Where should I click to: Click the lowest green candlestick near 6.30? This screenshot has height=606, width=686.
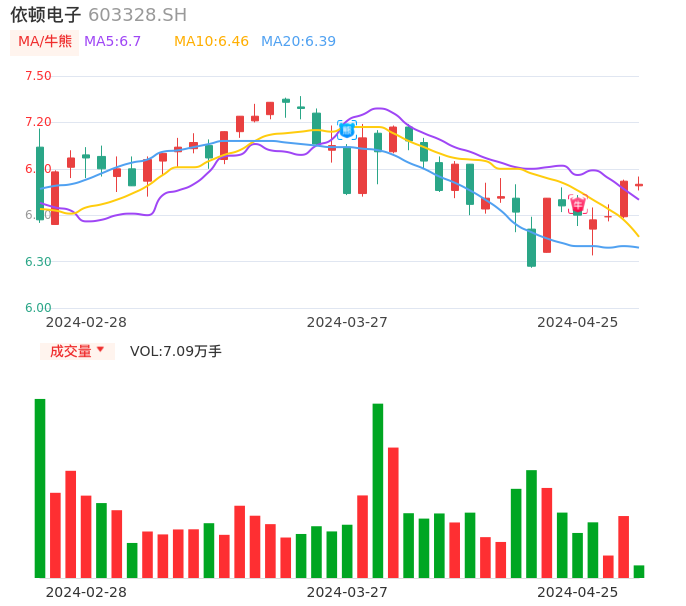point(531,248)
